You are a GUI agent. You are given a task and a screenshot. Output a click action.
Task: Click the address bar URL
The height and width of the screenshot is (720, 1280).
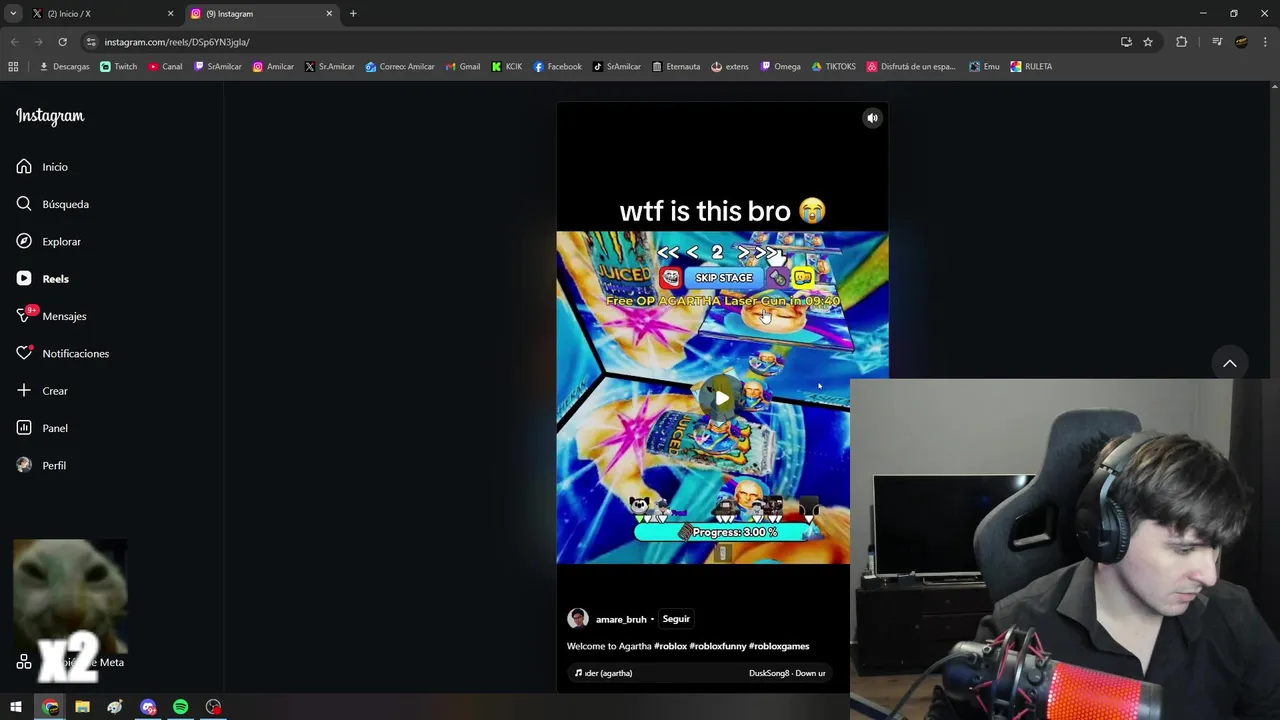pyautogui.click(x=177, y=42)
